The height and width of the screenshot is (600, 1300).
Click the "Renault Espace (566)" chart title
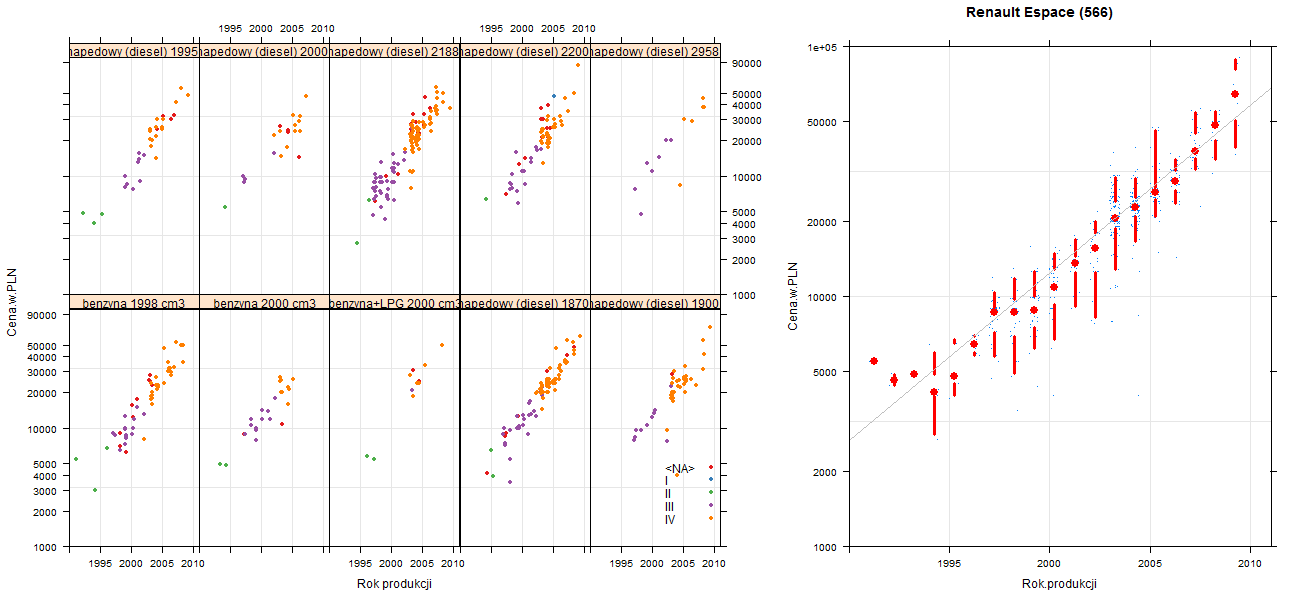pyautogui.click(x=1039, y=13)
